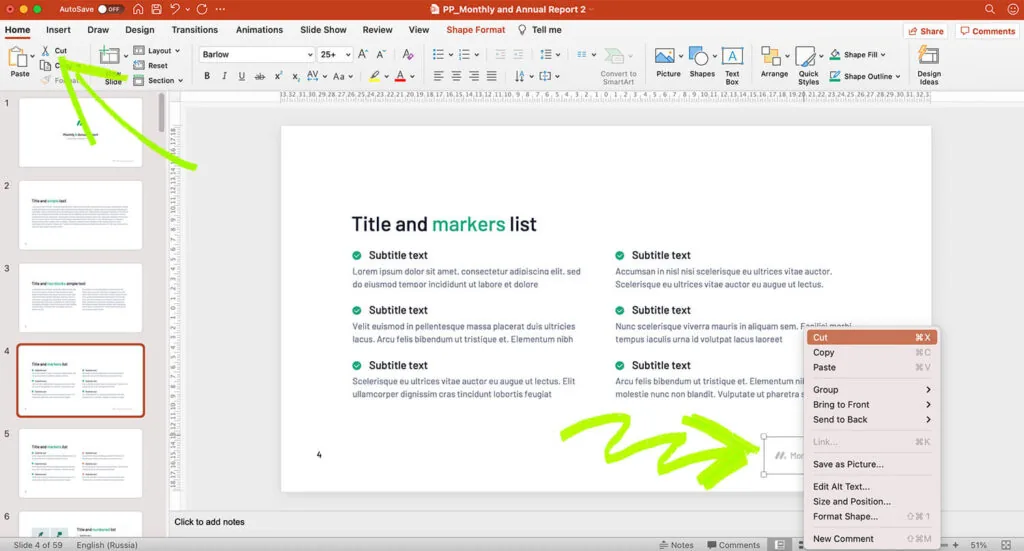Toggle bold formatting
Viewport: 1024px width, 551px height.
207,76
